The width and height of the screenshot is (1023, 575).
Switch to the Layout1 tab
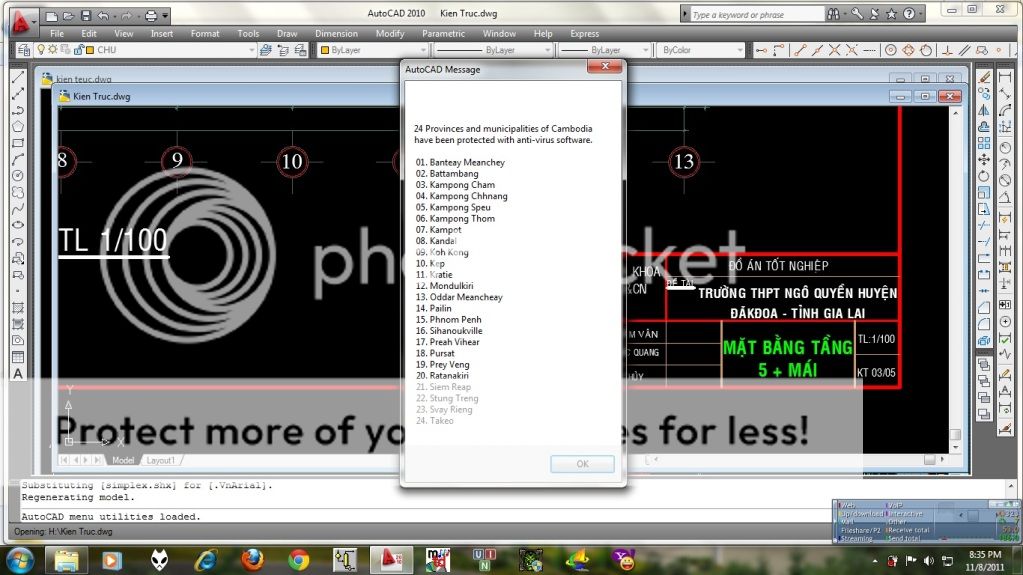click(x=160, y=460)
